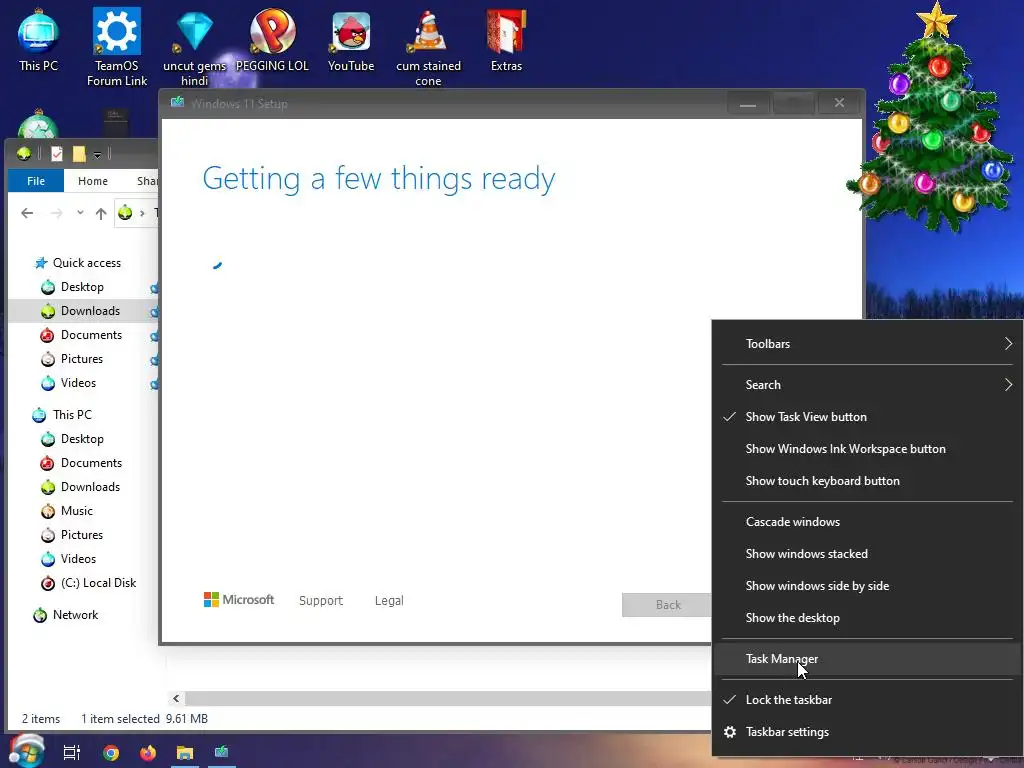Select Pictures under Quick access
The width and height of the screenshot is (1024, 768).
point(82,359)
